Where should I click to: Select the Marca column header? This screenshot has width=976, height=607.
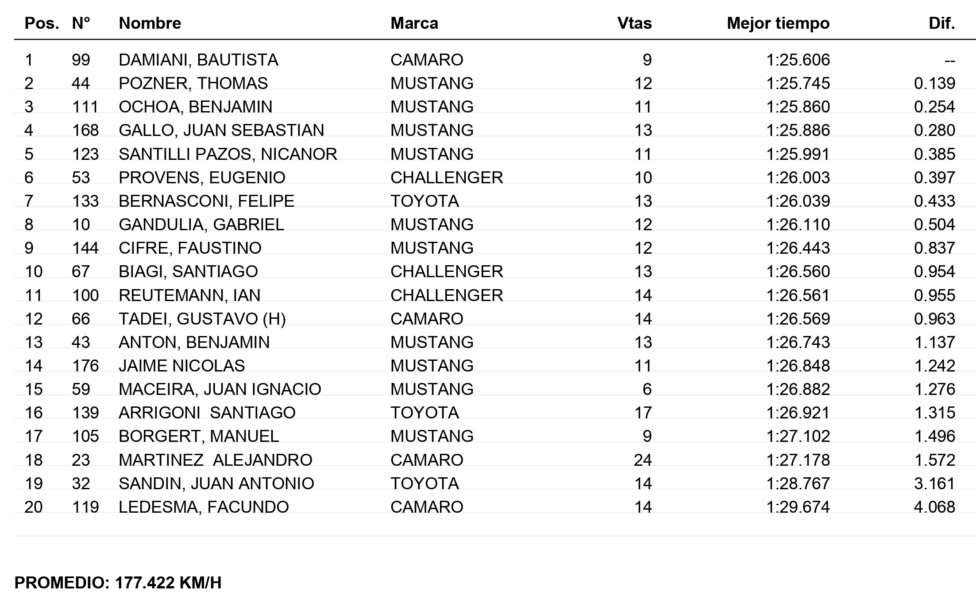point(414,24)
